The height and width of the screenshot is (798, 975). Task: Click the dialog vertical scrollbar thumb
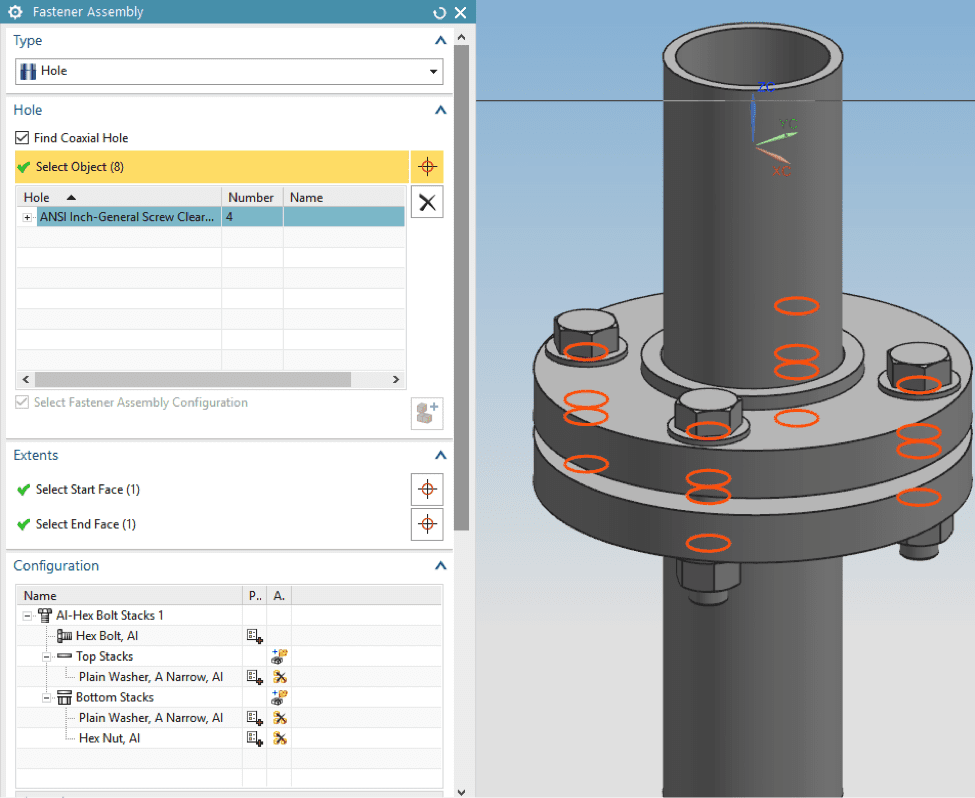(461, 287)
